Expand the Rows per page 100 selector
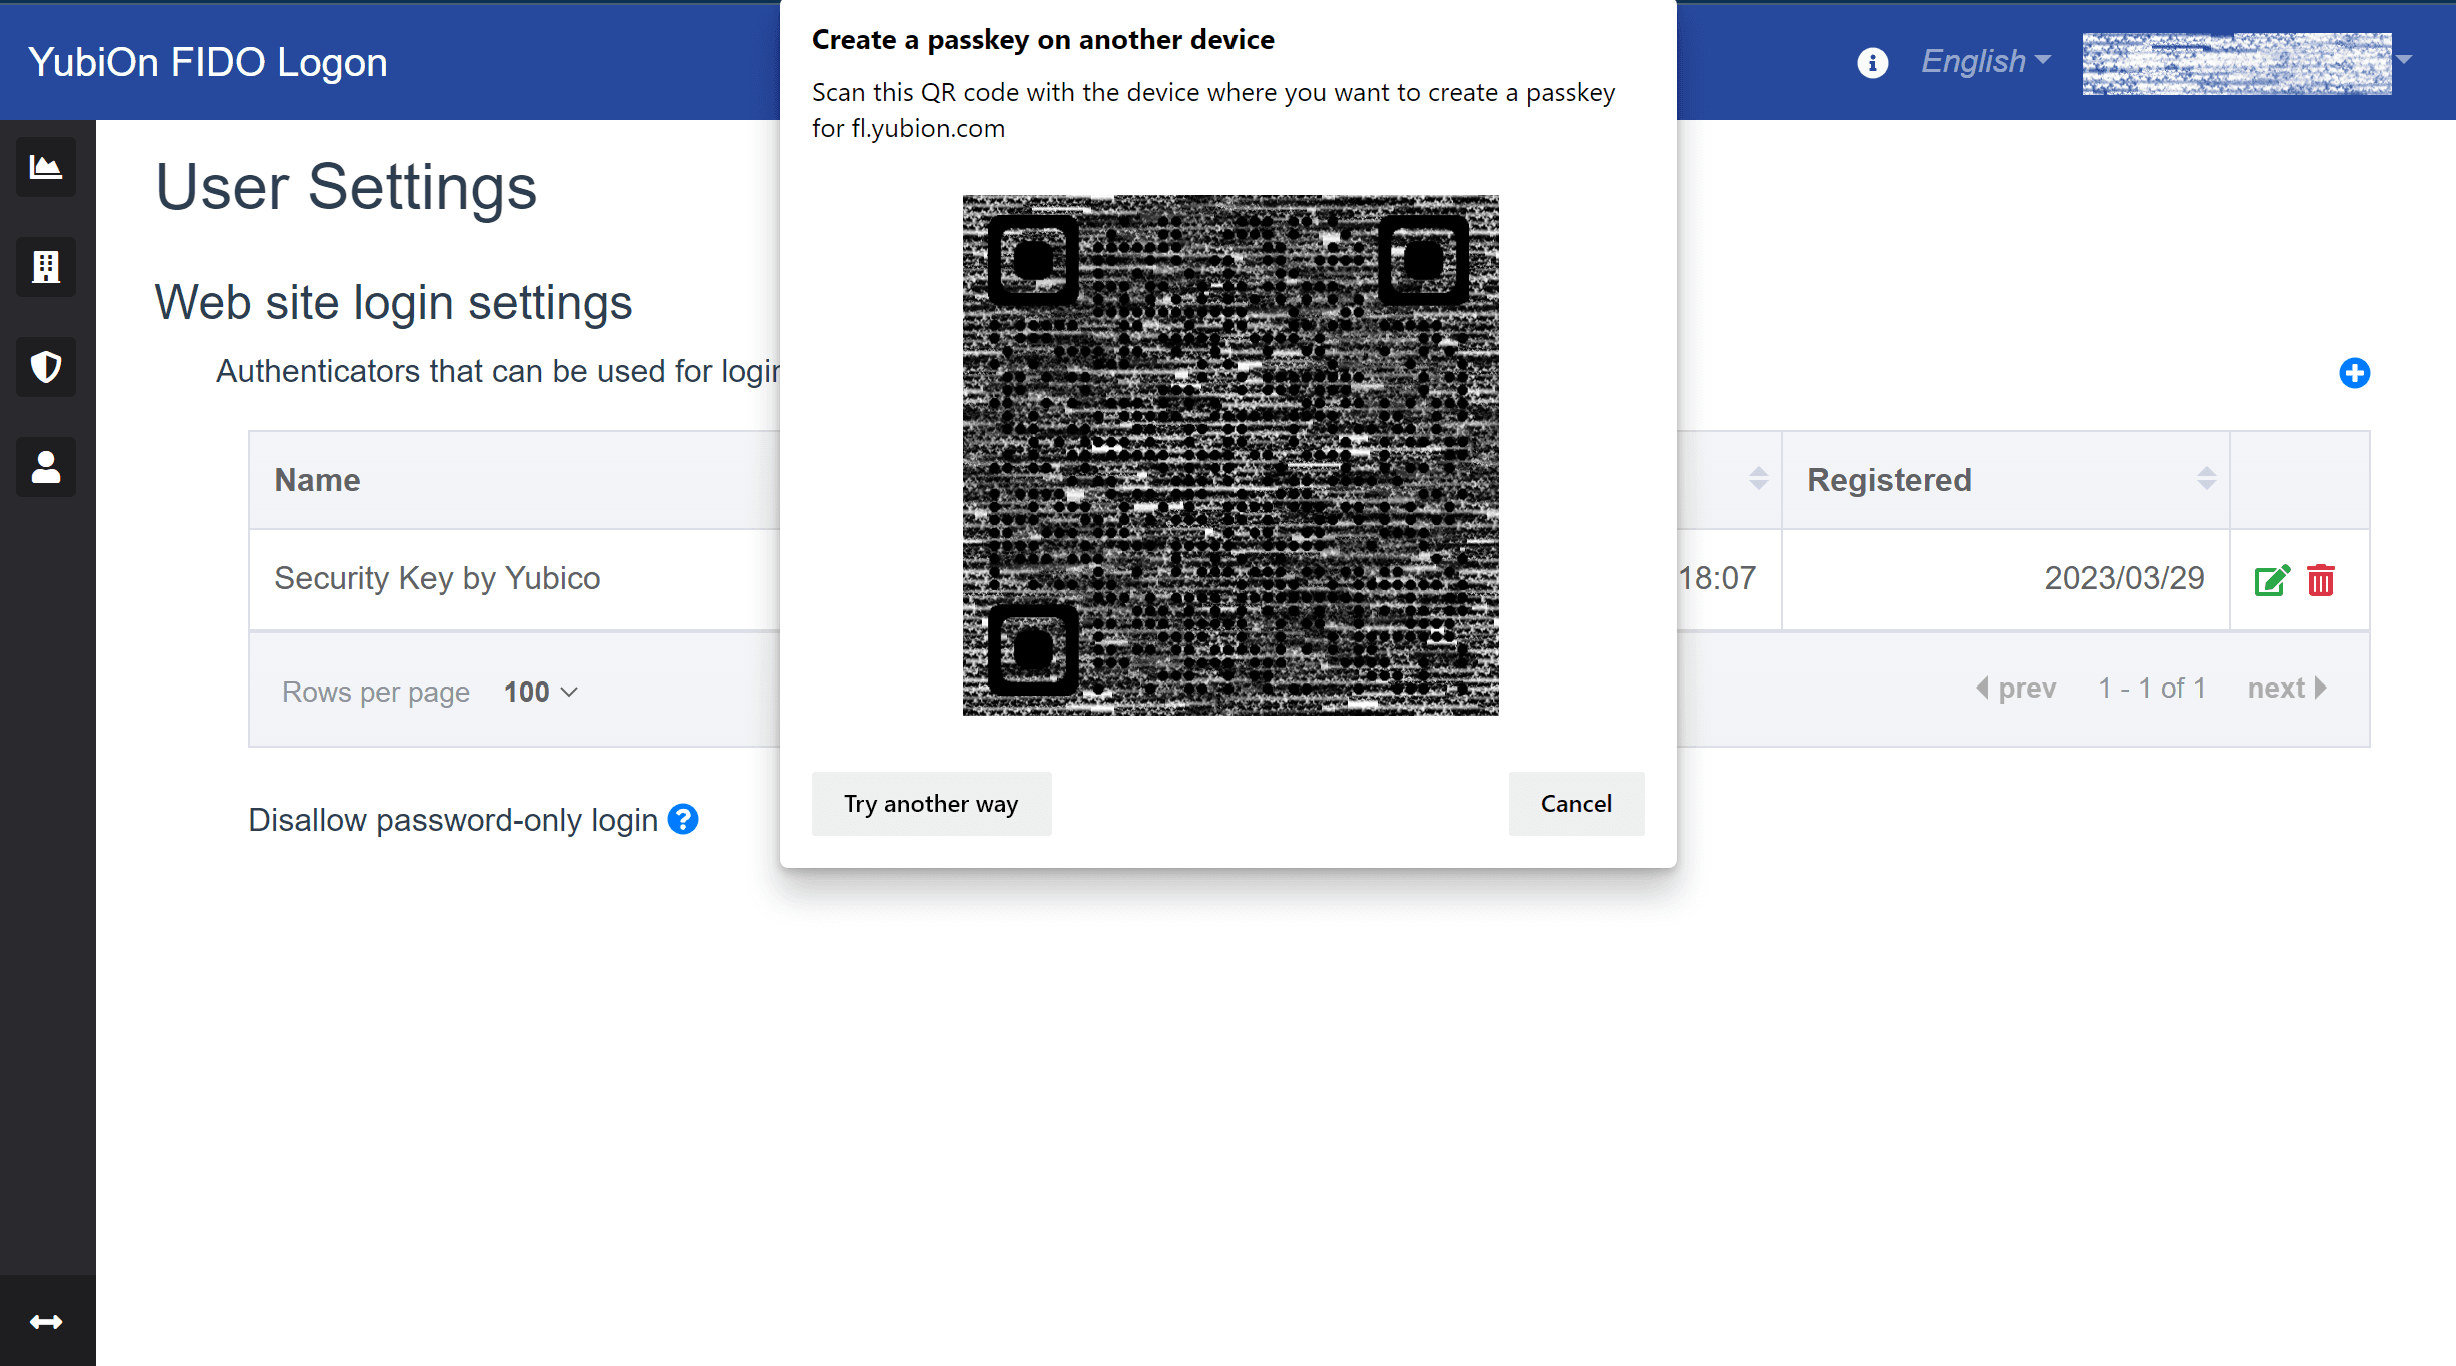 click(541, 692)
